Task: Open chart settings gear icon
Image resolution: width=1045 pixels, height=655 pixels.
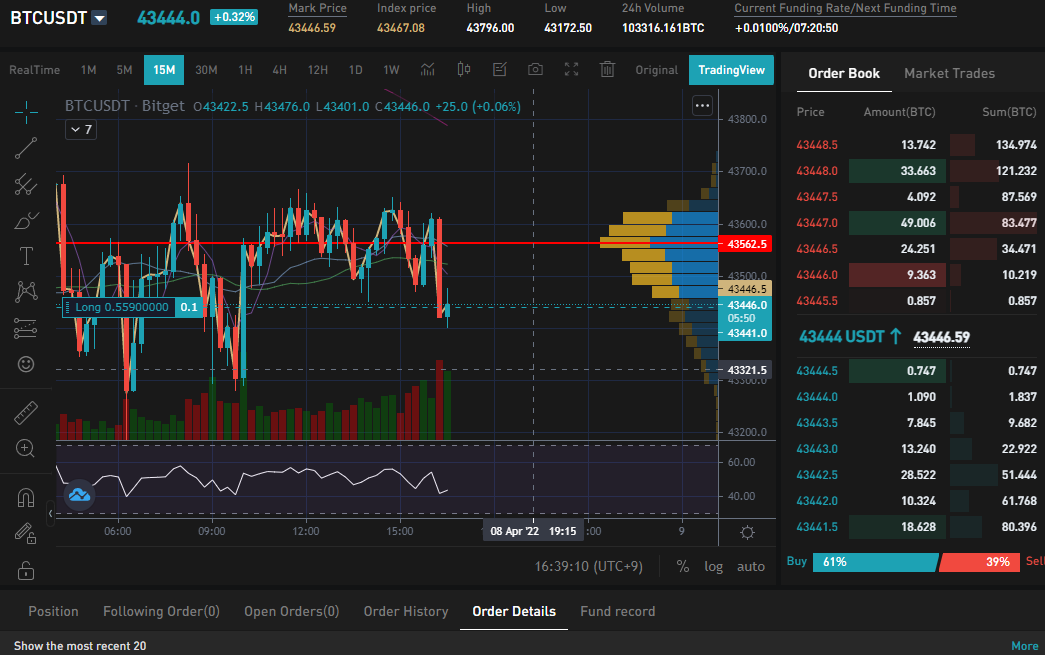Action: (747, 532)
